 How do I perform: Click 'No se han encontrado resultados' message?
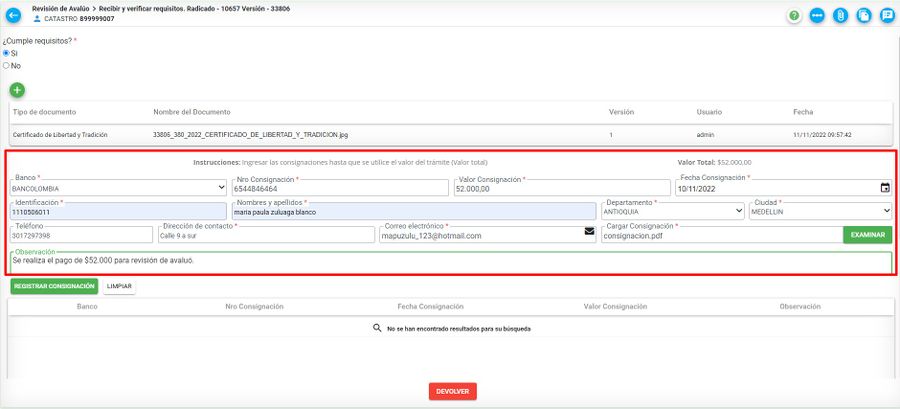tap(459, 329)
